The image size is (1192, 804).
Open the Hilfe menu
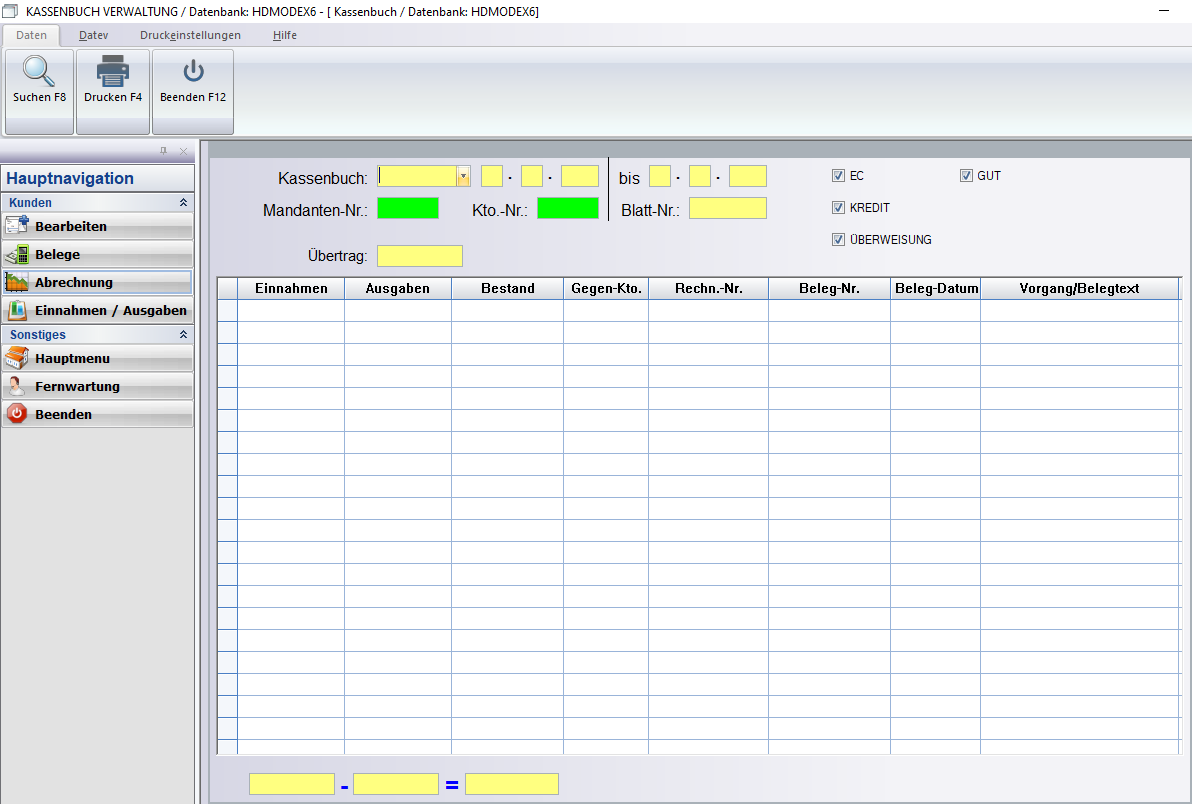point(285,35)
